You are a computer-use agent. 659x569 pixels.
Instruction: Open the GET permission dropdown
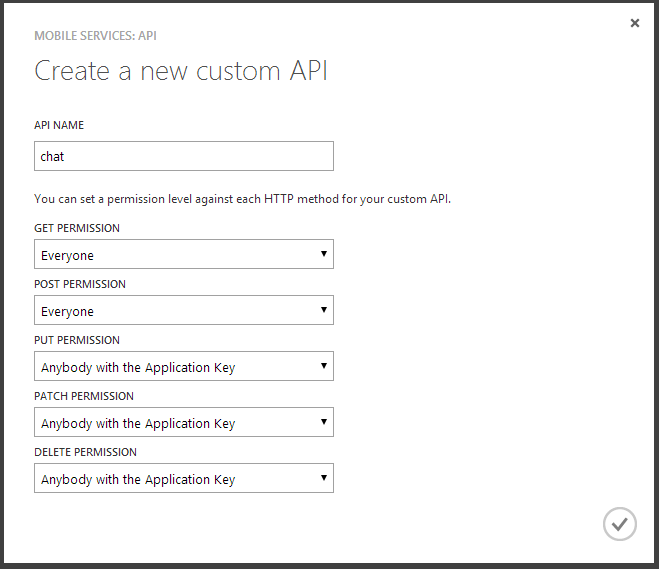click(183, 255)
